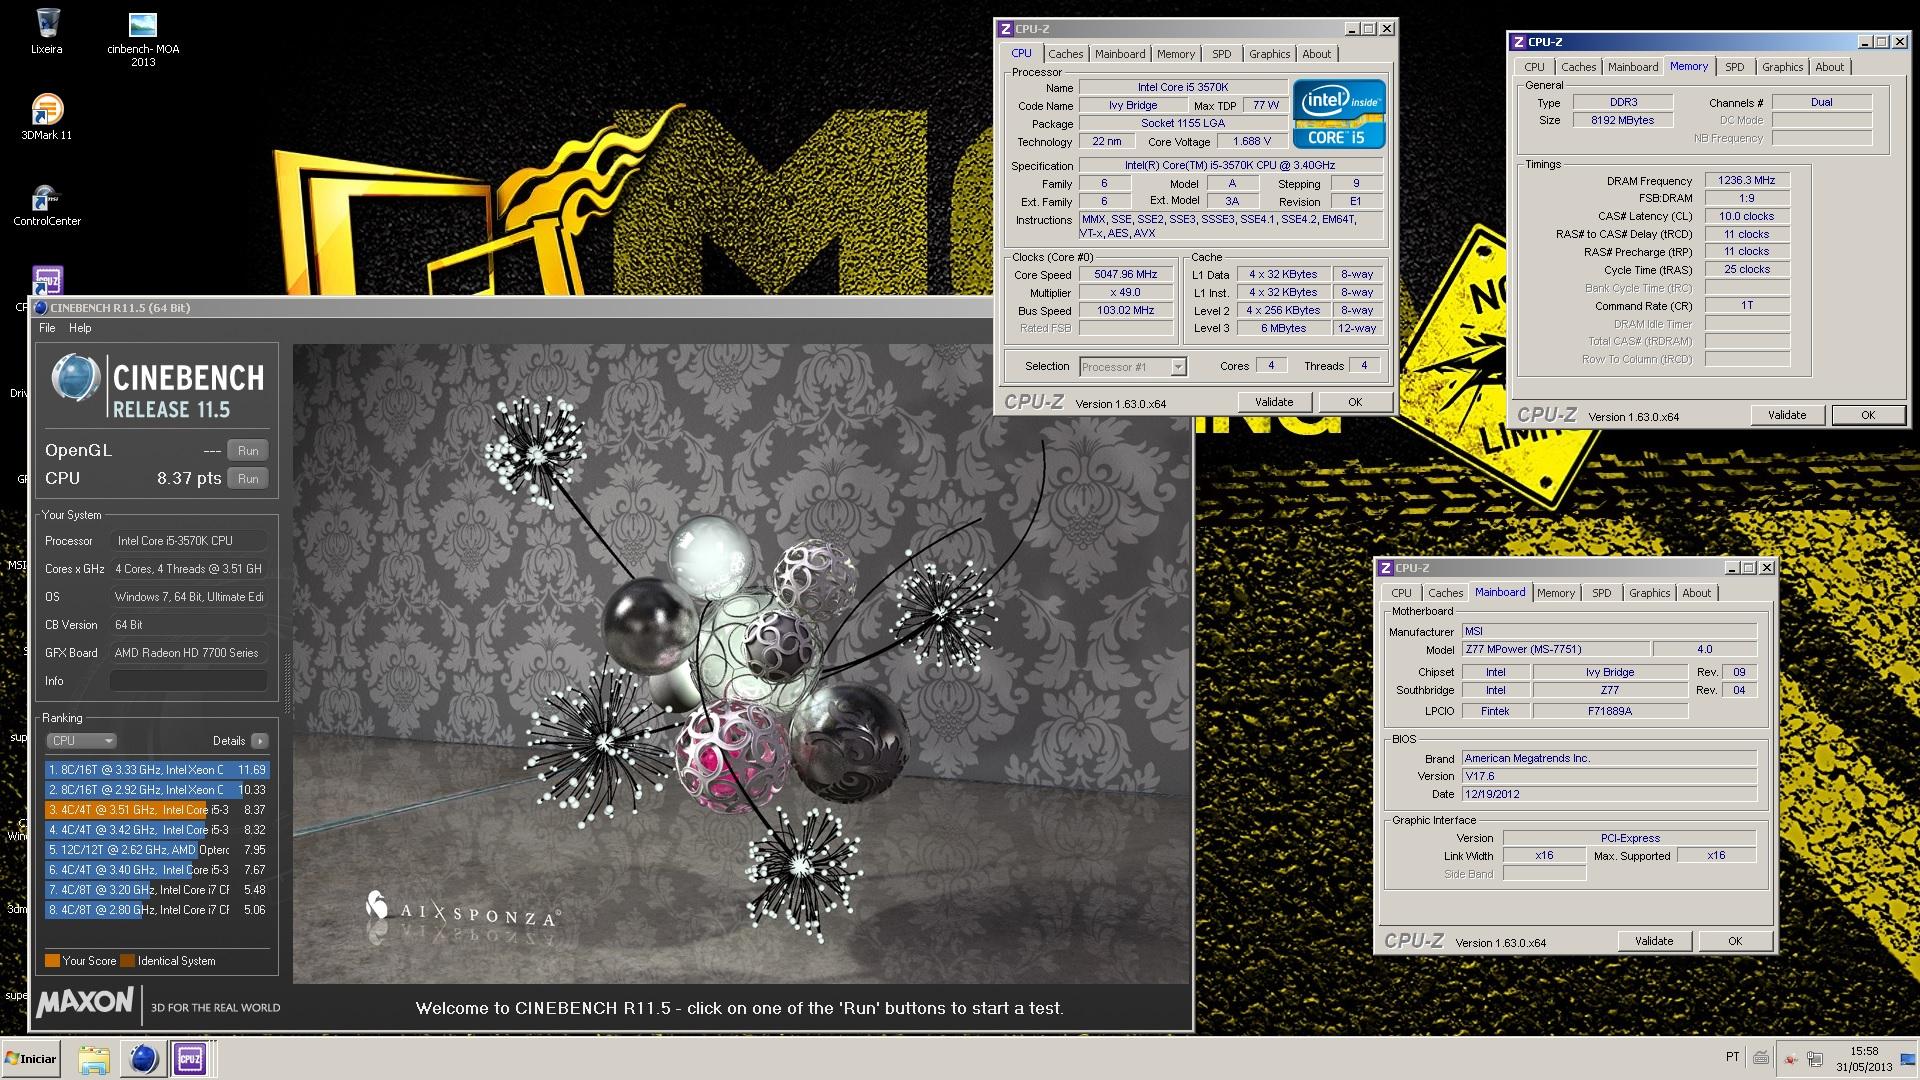1920x1080 pixels.
Task: Click OK in Memory CPU-Z window
Action: (x=1868, y=415)
